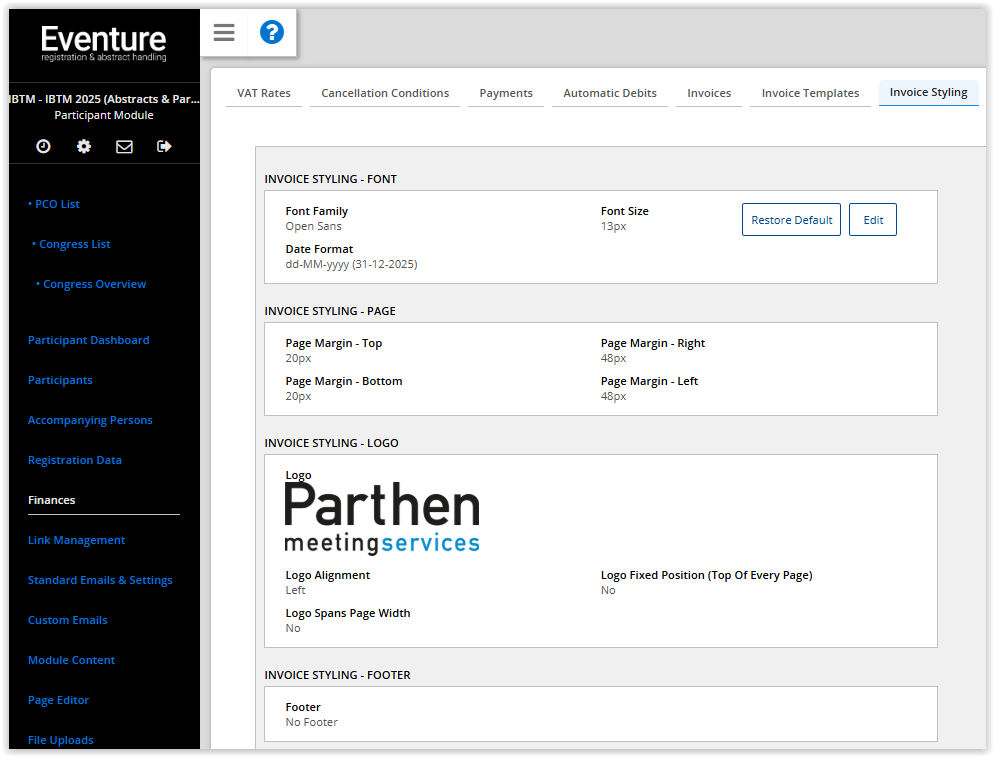Go to the Automatic Debits tab
The height and width of the screenshot is (757, 994).
[610, 93]
